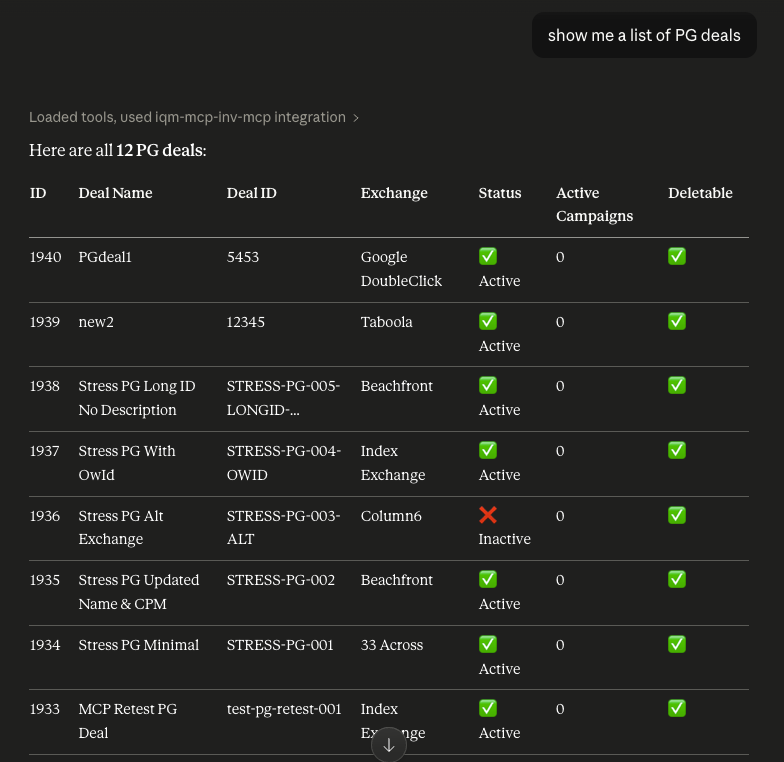The height and width of the screenshot is (762, 784).
Task: Click the 'PGdeal1' deal name cell
Action: click(x=105, y=257)
